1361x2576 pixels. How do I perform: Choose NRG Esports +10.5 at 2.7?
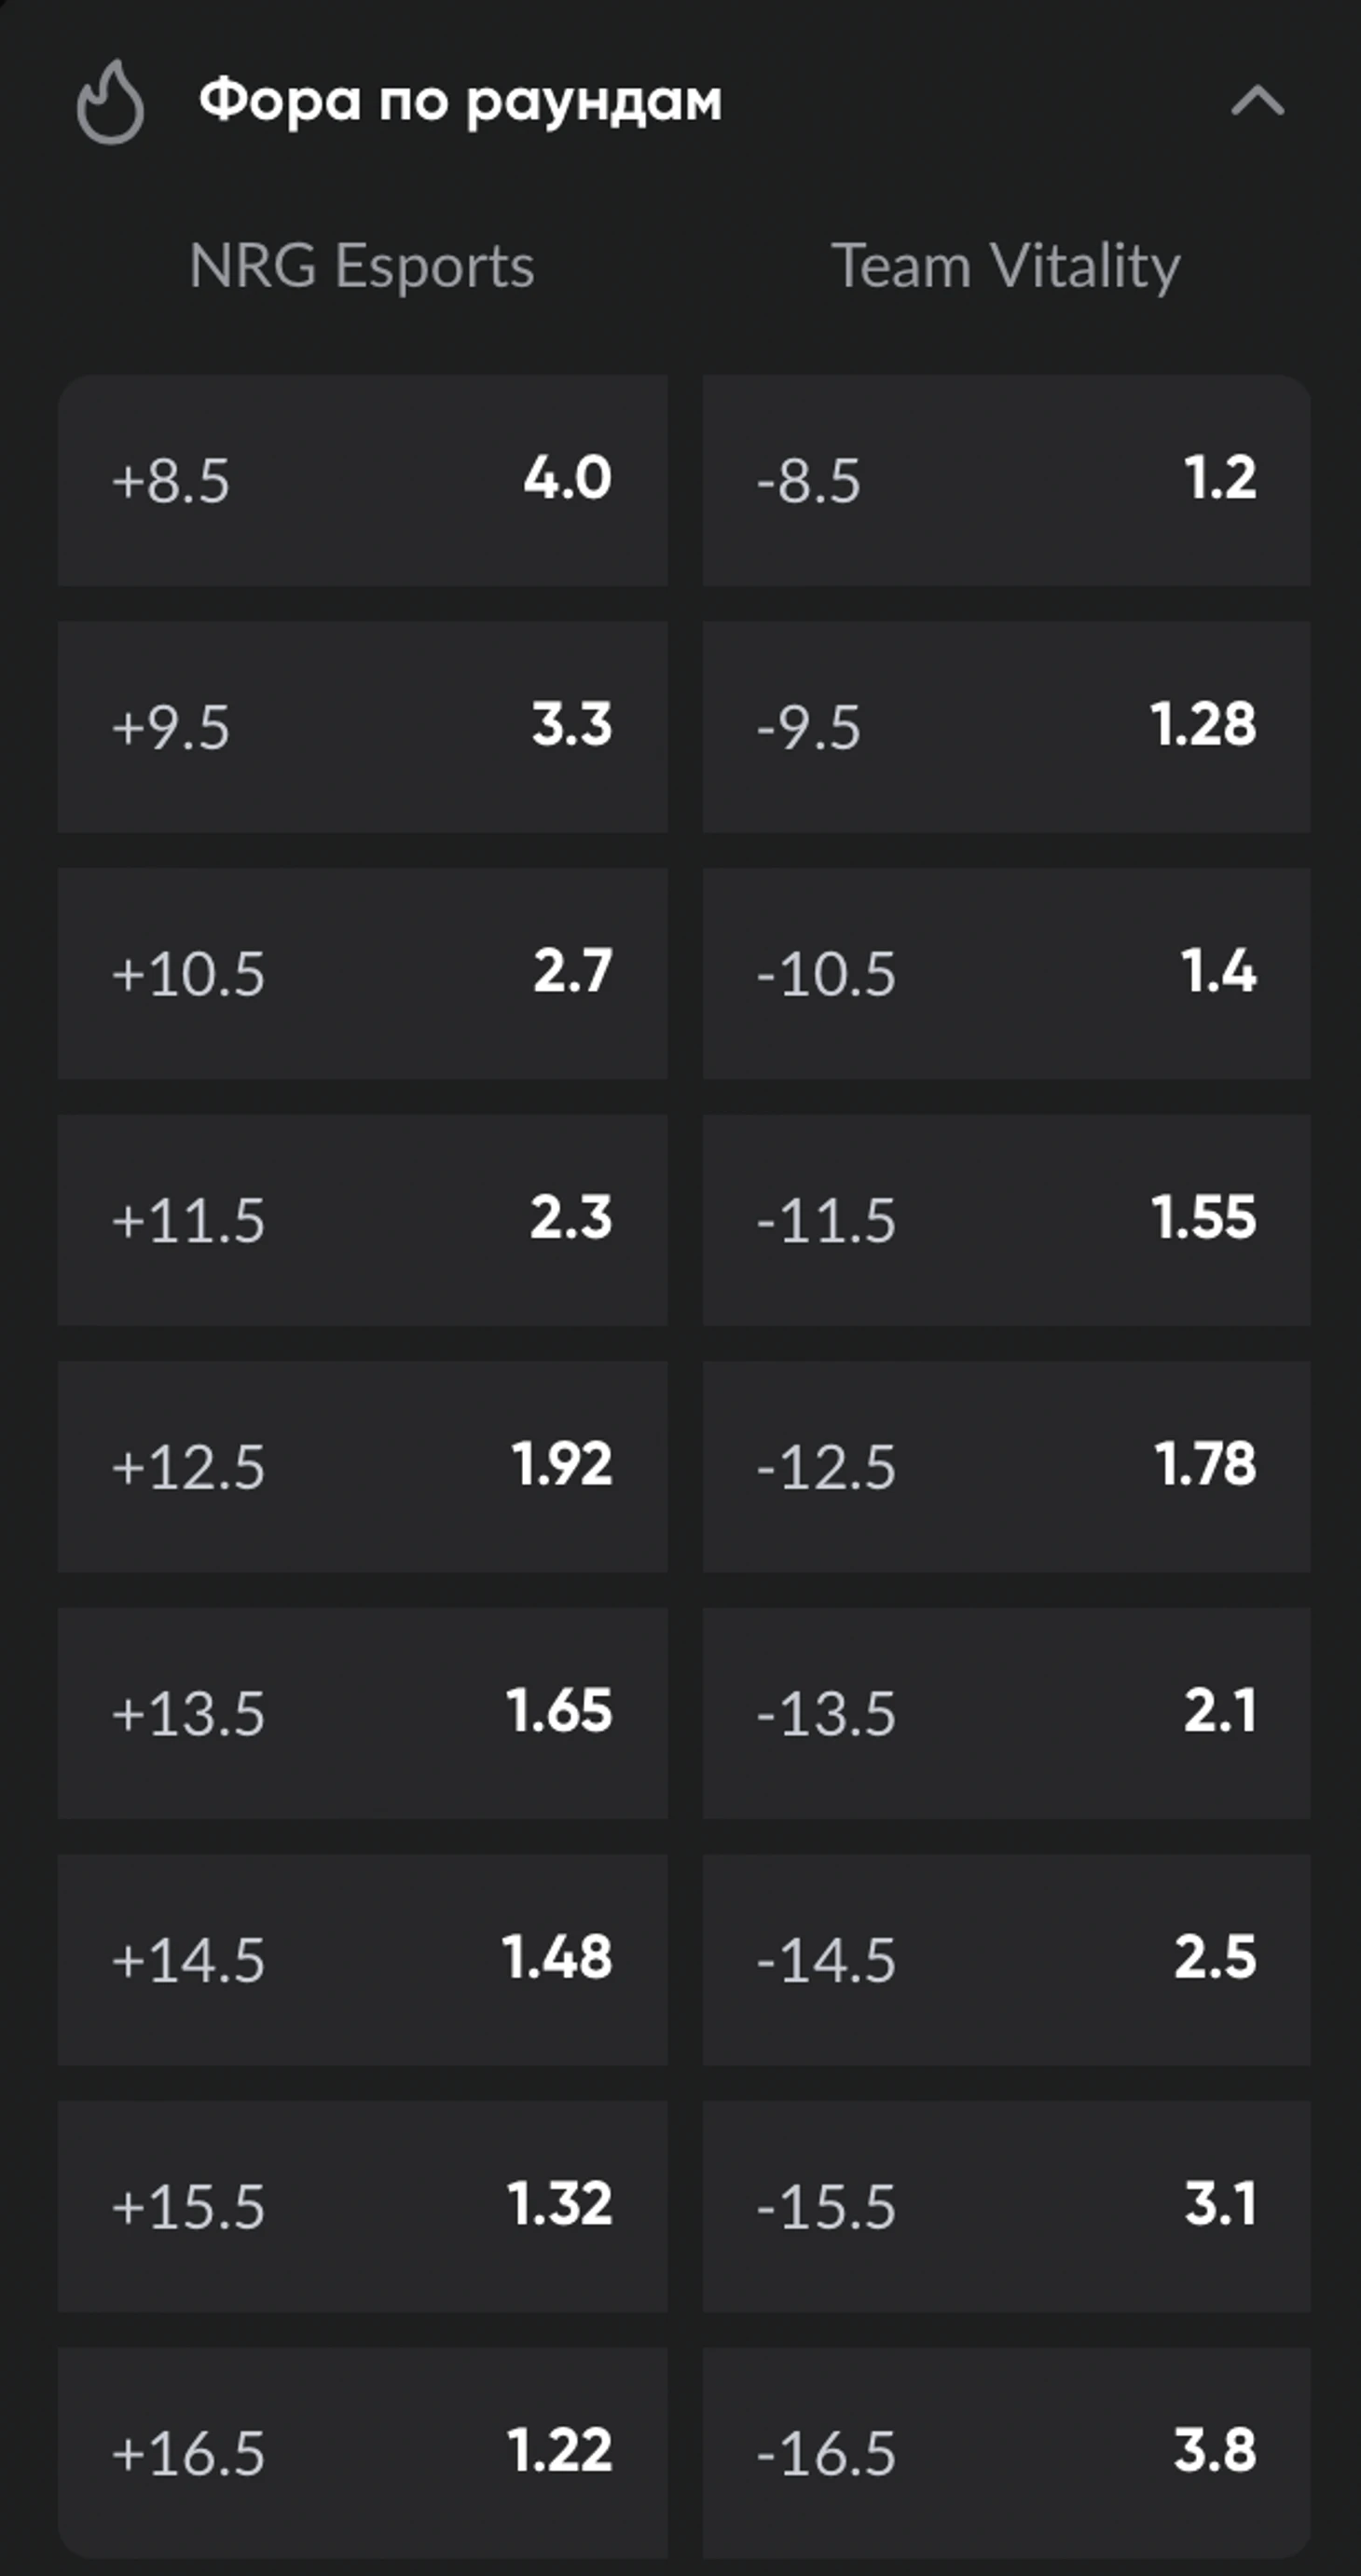click(x=363, y=974)
